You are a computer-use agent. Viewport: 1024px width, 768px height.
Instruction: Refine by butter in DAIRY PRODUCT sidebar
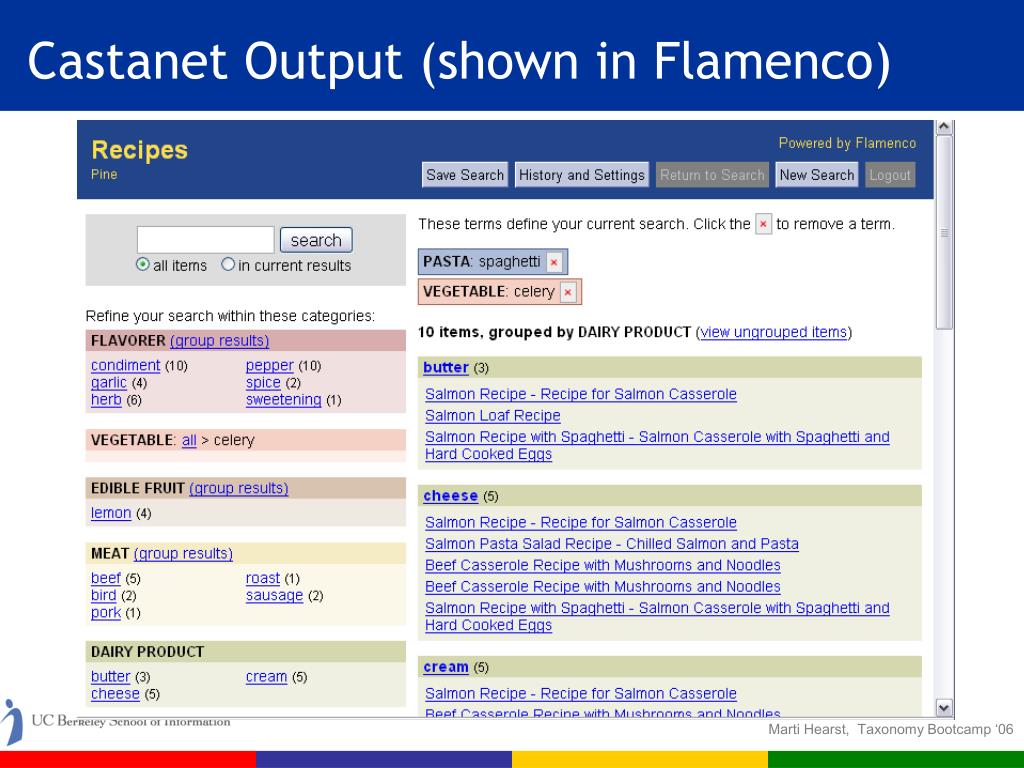pos(110,677)
